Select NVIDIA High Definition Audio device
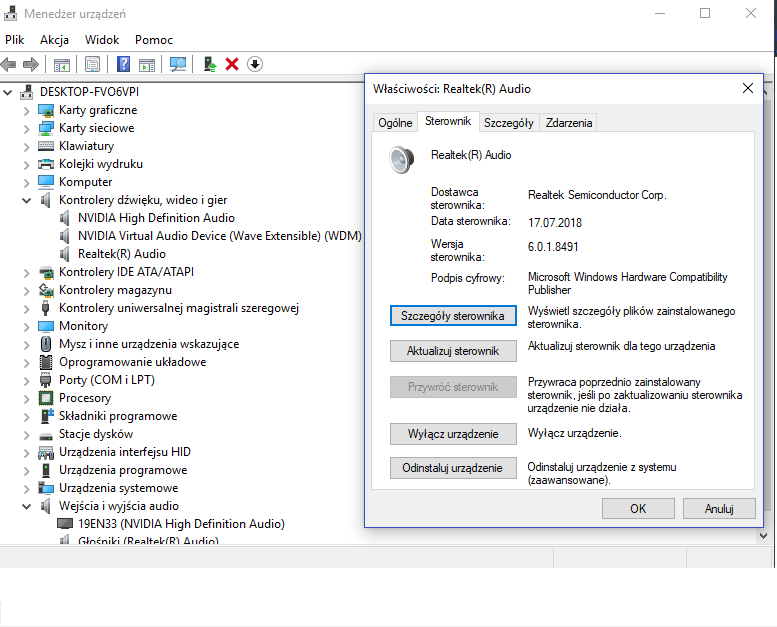 click(x=156, y=218)
